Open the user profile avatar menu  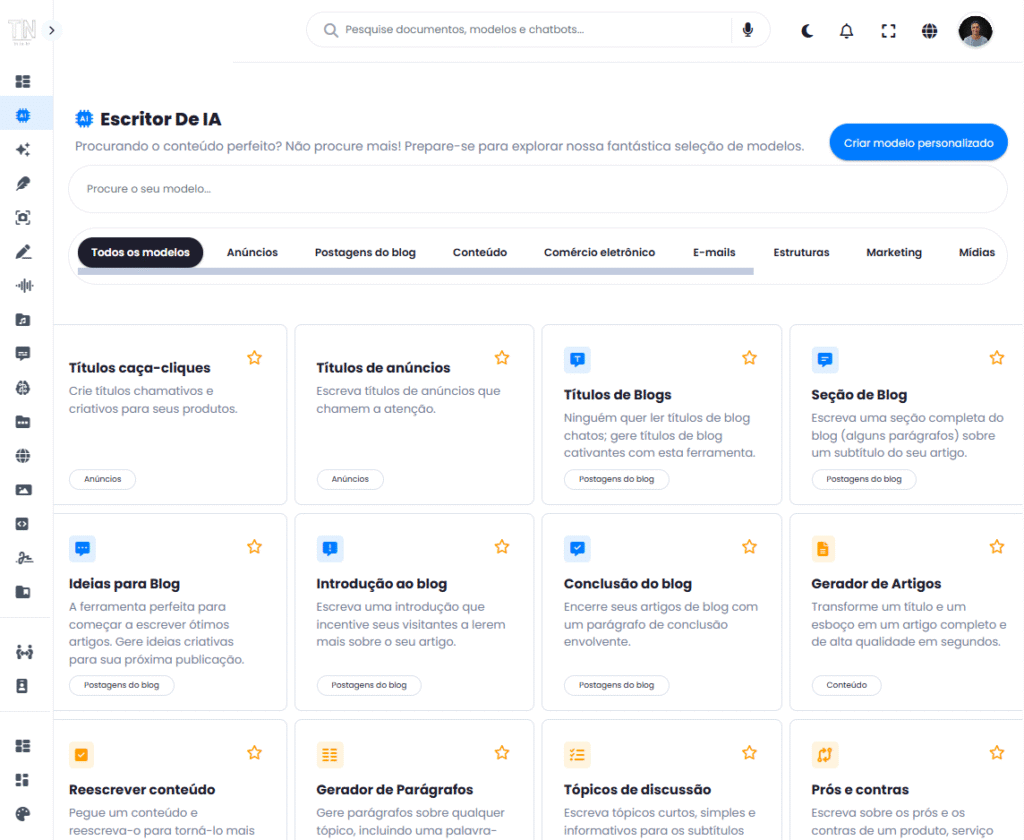[975, 31]
